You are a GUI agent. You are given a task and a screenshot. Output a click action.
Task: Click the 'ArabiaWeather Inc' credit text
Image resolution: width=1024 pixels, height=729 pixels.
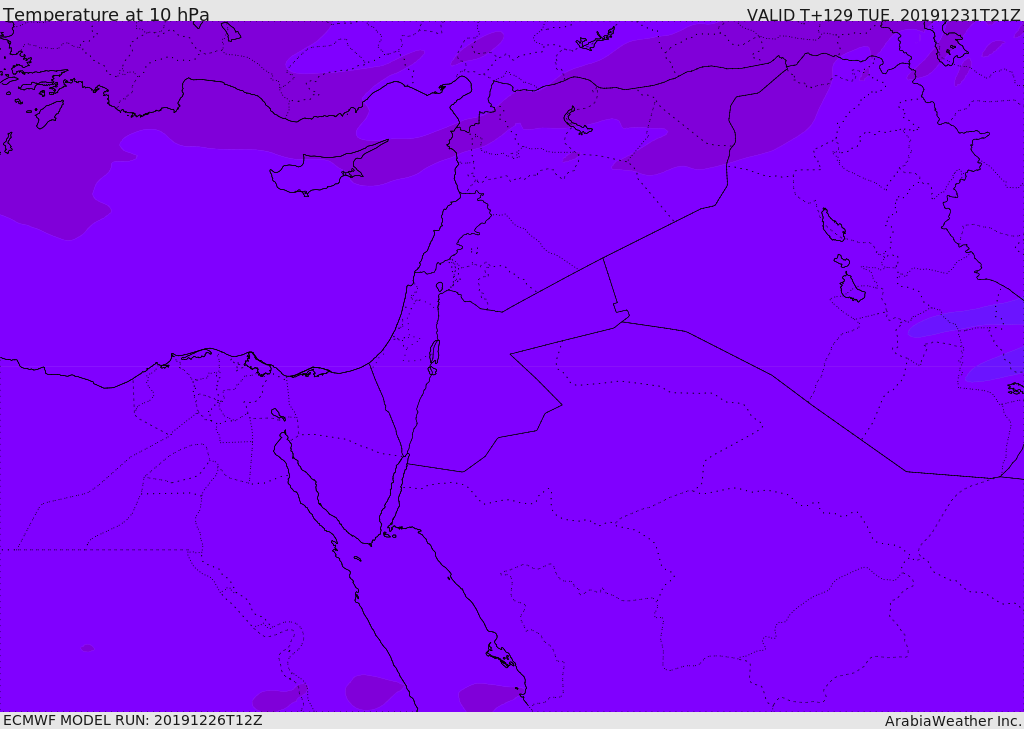(x=952, y=721)
